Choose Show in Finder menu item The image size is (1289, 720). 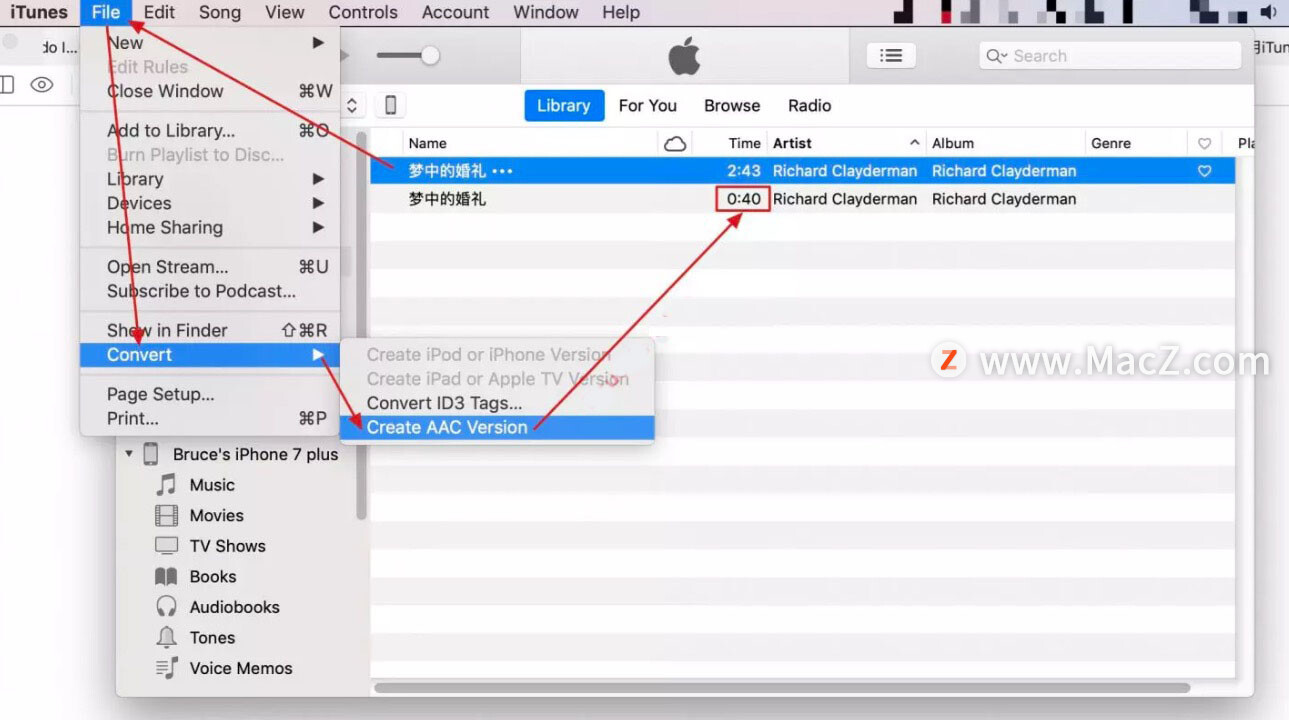210,331
